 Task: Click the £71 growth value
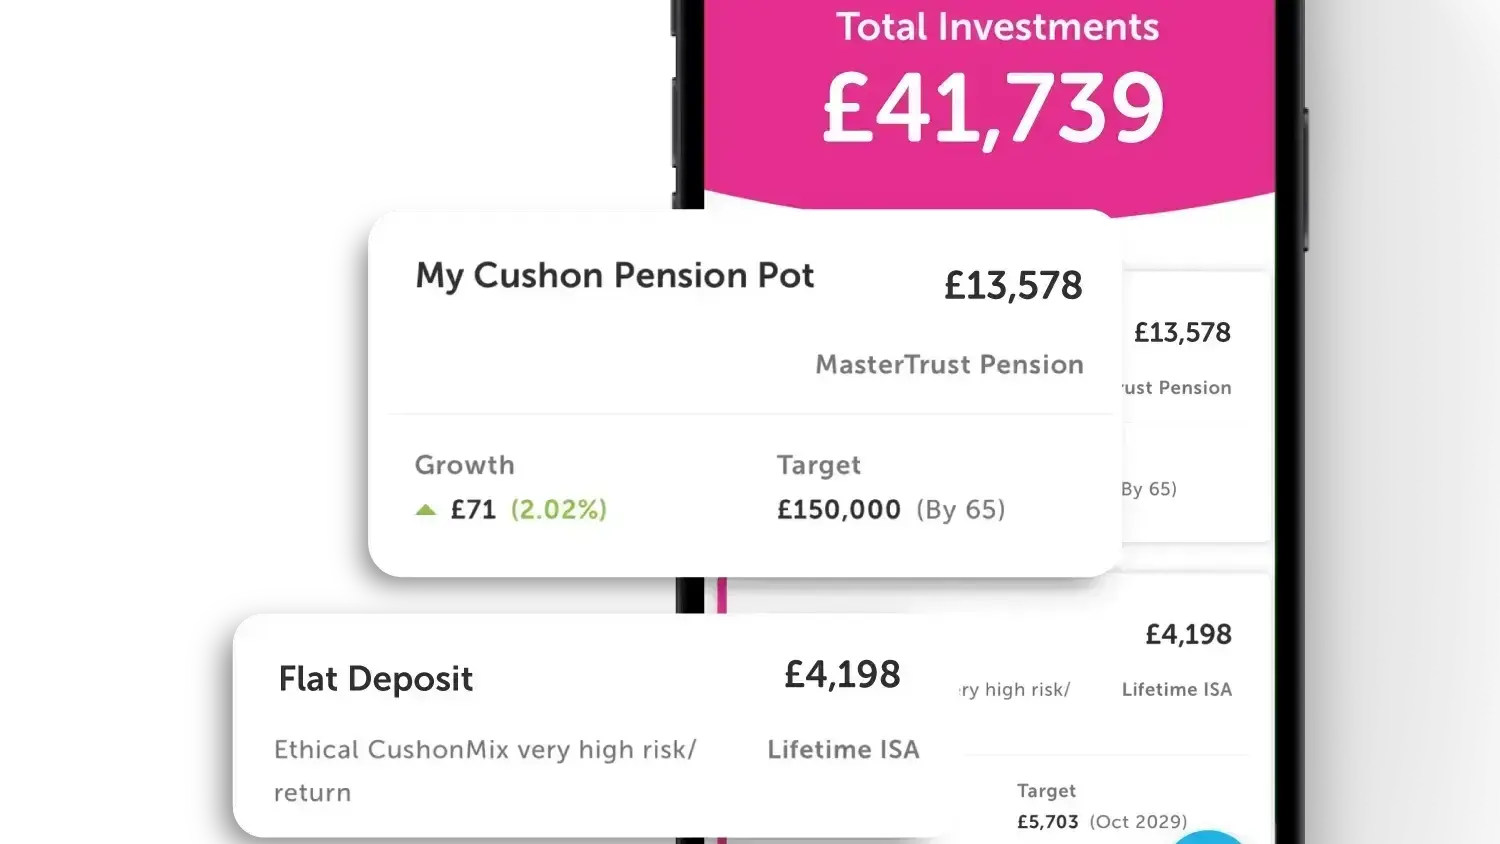[x=473, y=510]
